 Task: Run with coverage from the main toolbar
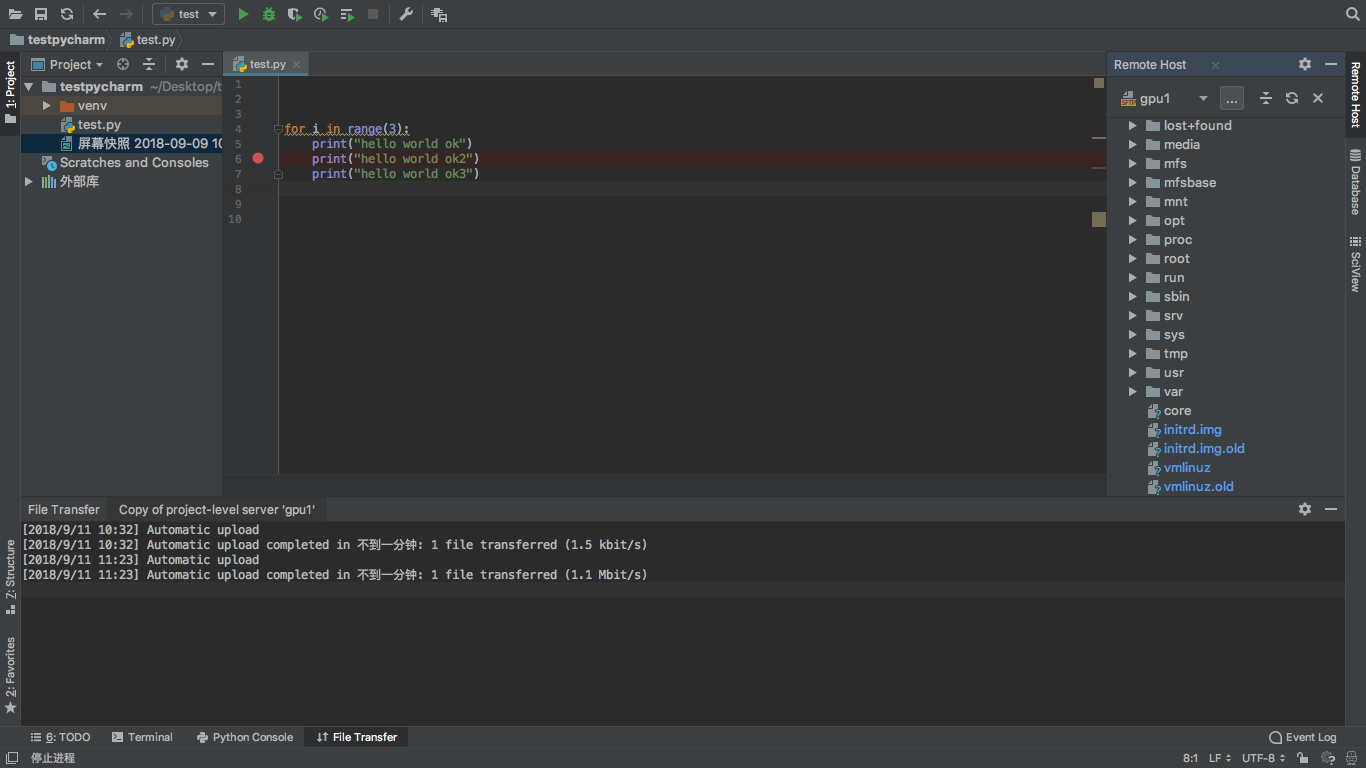click(x=294, y=14)
